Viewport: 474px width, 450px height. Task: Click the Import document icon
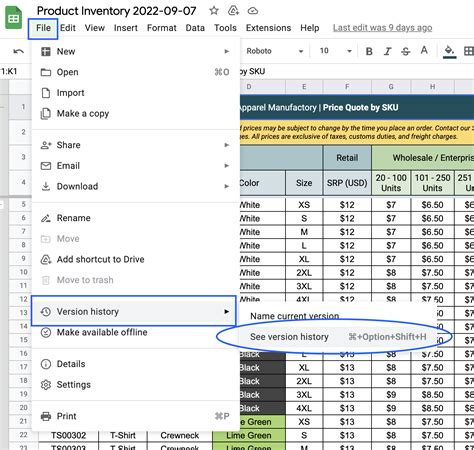46,93
